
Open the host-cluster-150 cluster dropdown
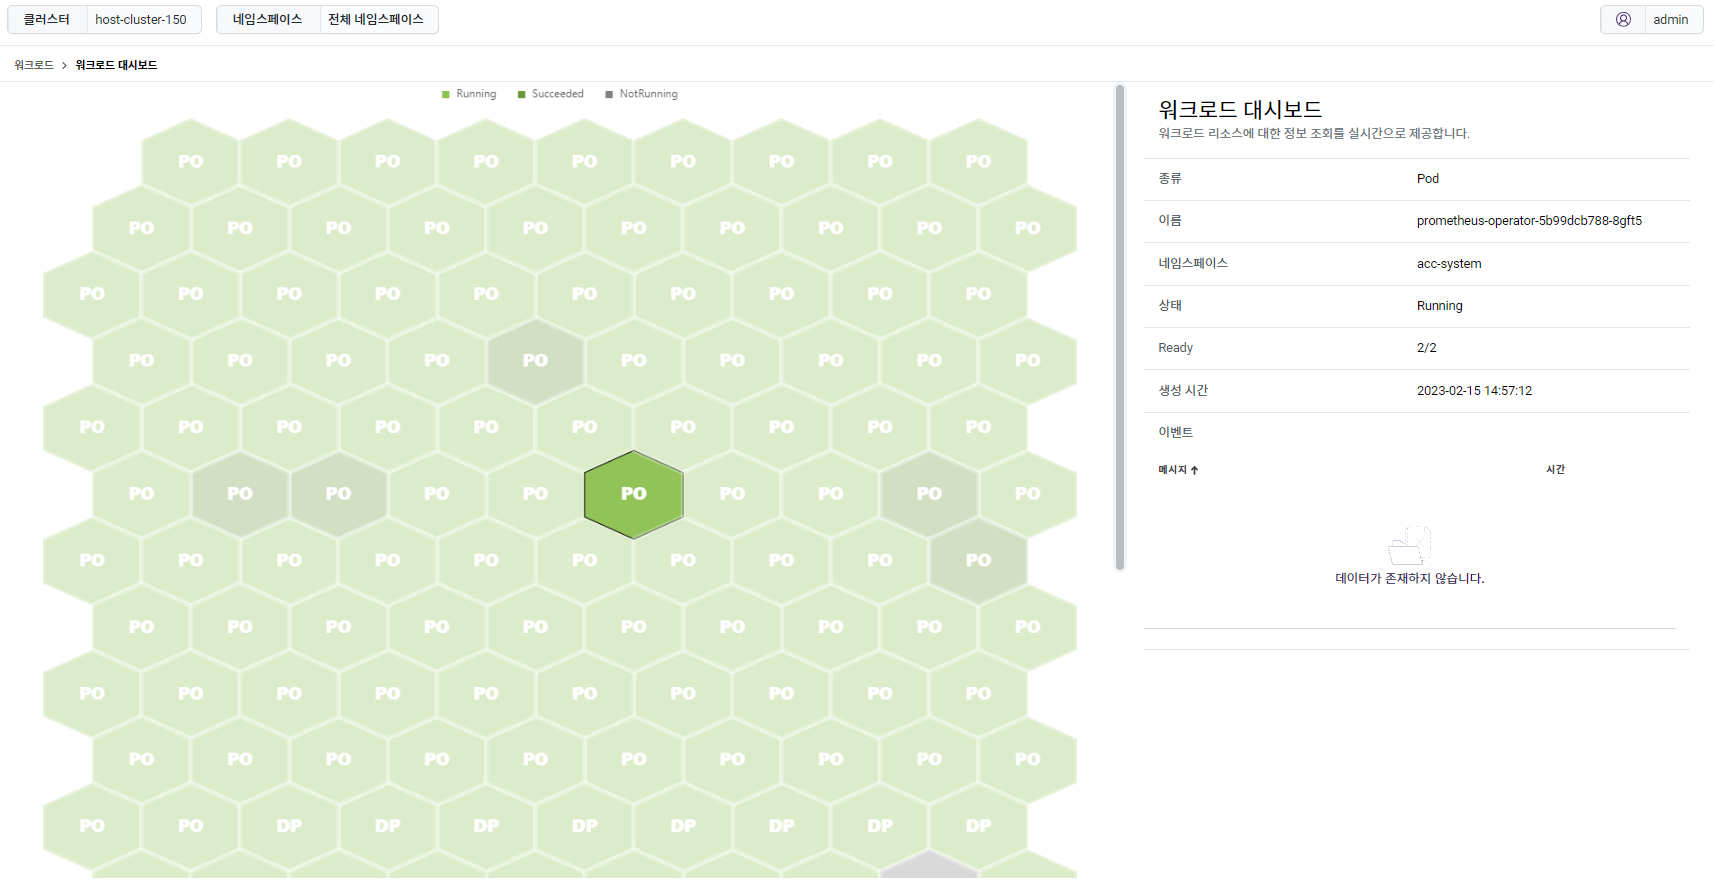tap(141, 19)
